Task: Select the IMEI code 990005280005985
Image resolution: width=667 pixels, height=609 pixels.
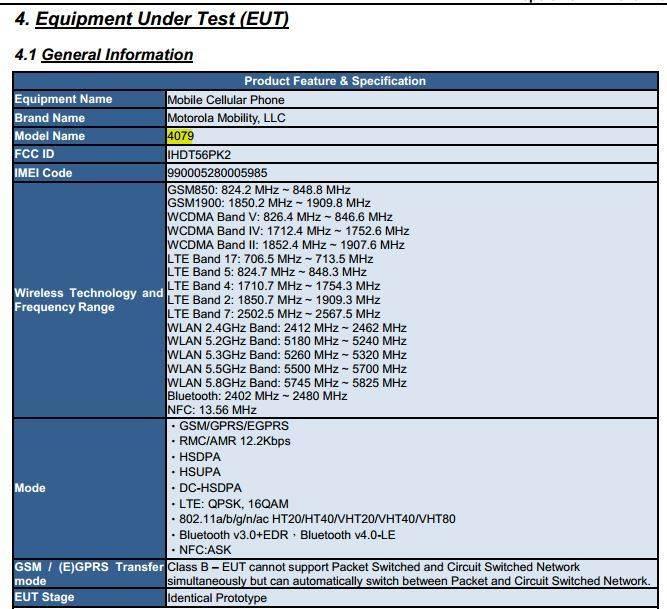Action: pos(217,173)
